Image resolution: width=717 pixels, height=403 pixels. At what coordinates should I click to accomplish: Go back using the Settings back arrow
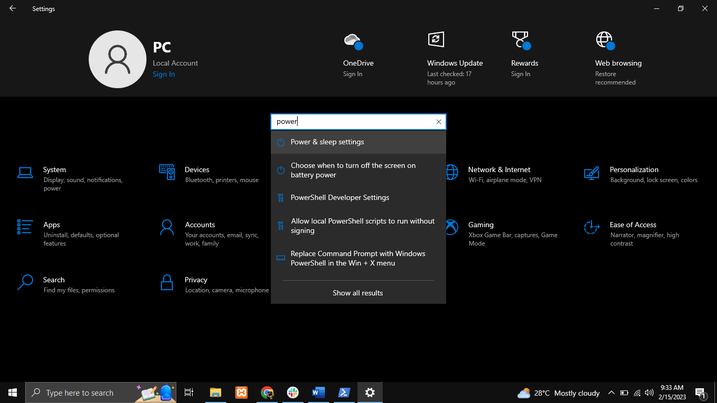point(12,8)
